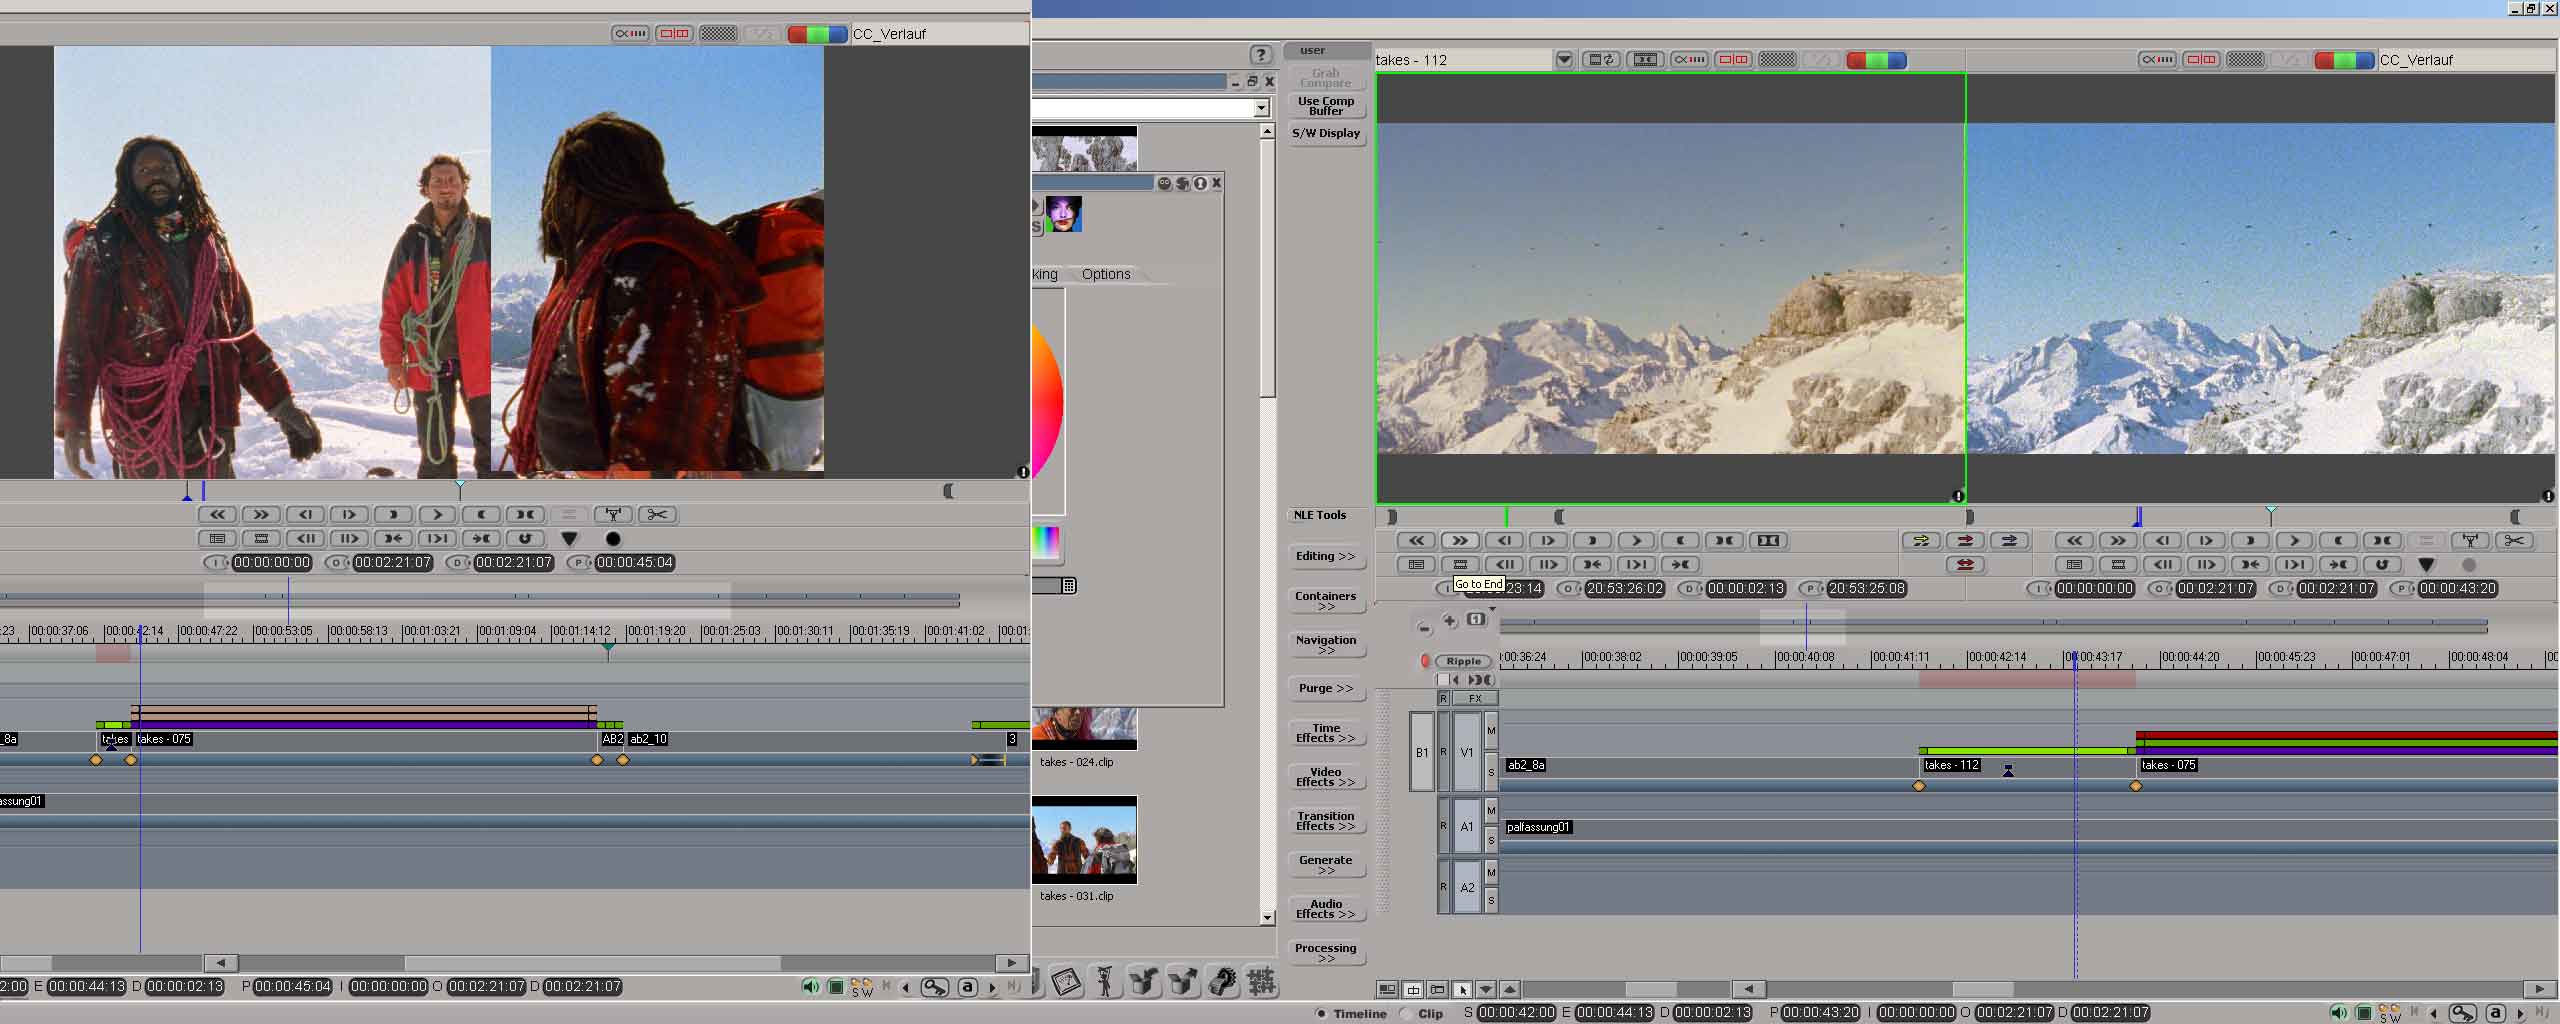This screenshot has height=1024, width=2560.
Task: Switch to the Options tab
Action: point(1105,274)
